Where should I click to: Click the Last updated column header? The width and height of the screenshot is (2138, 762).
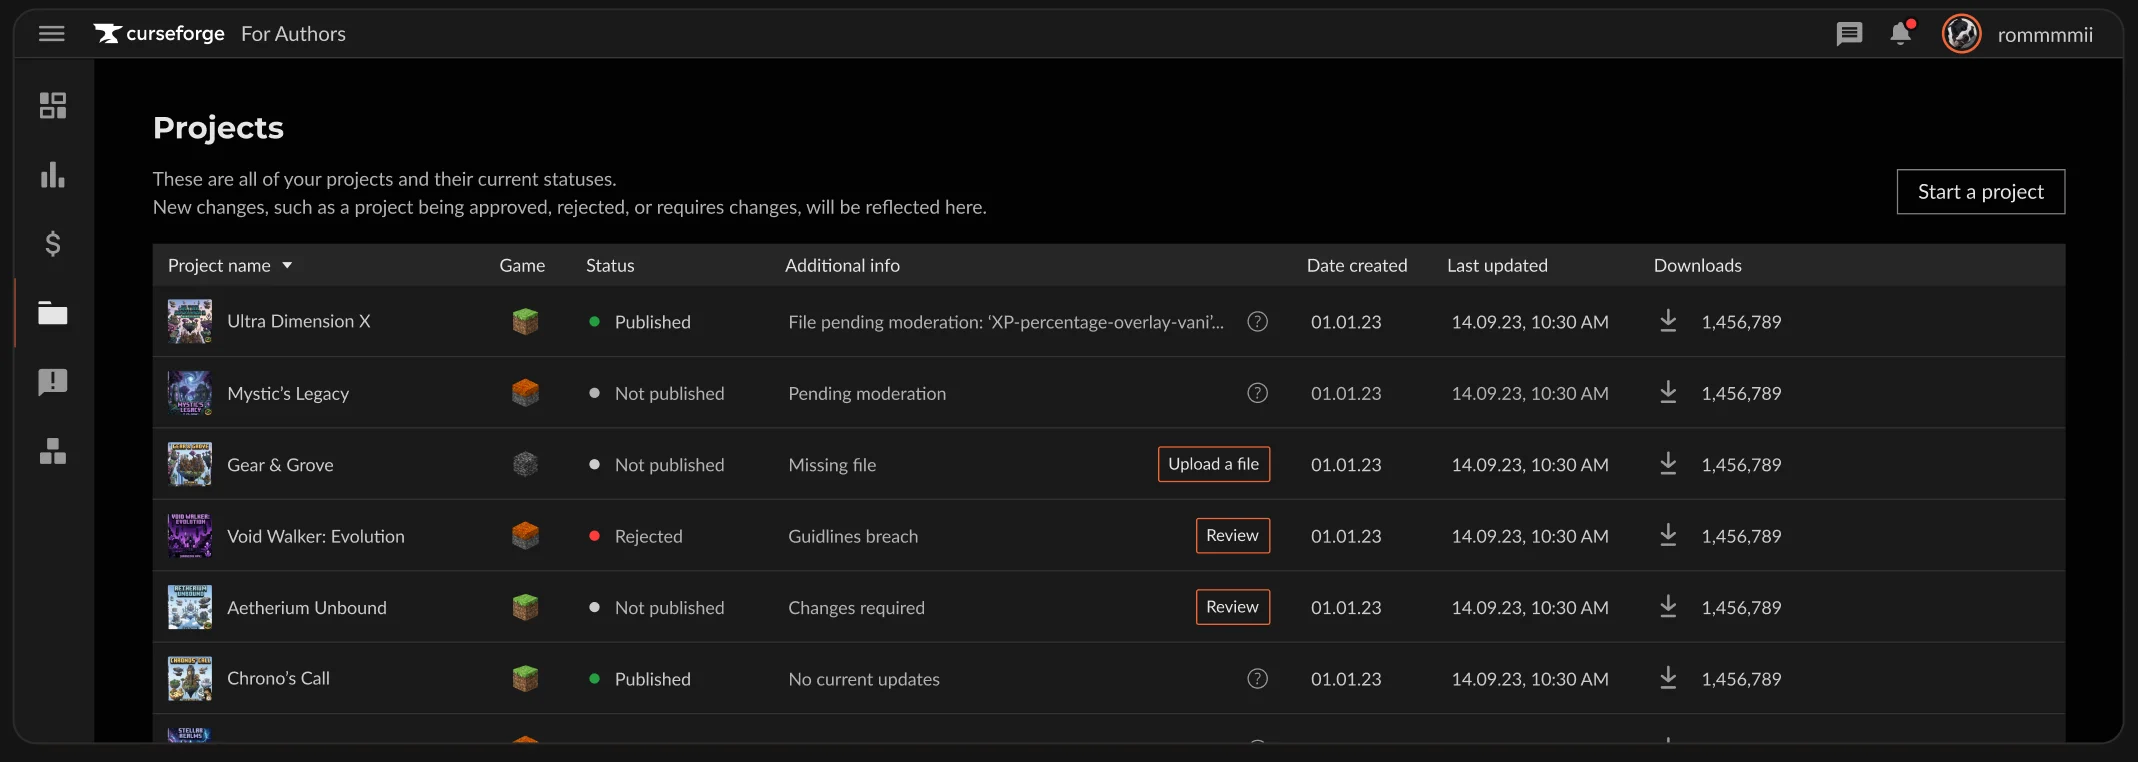1497,265
